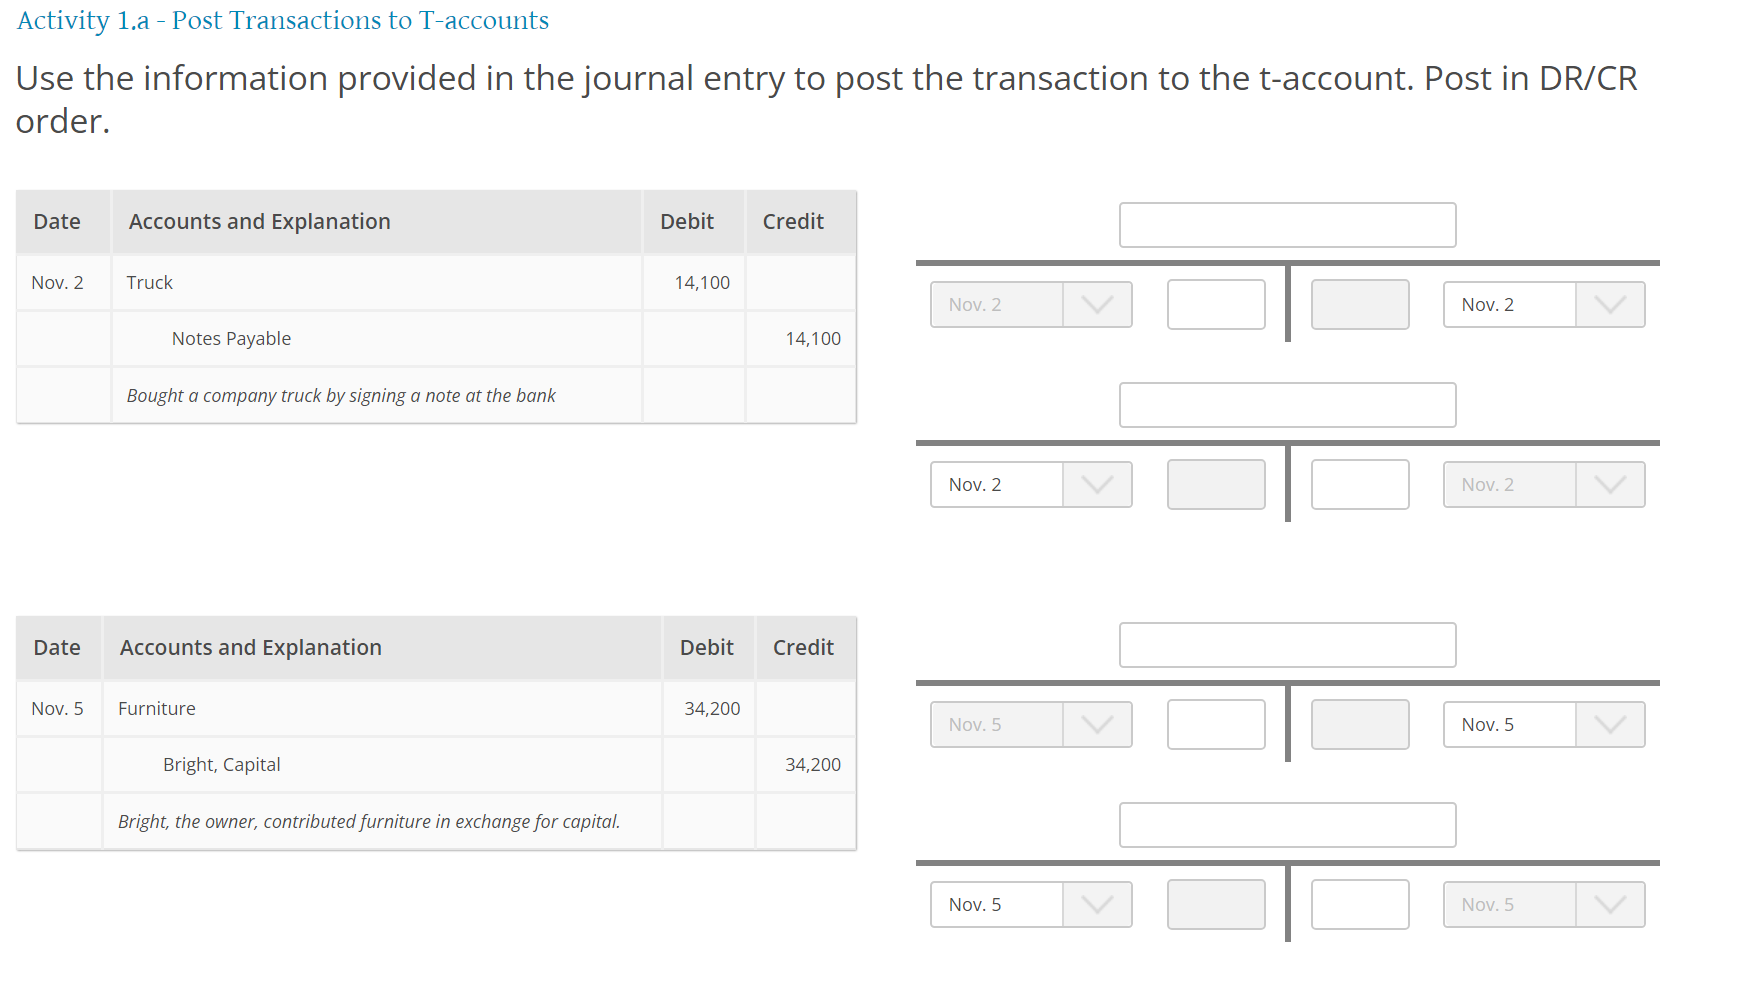Open the enabled Nov. 2 dropdown in second t-account
Image resolution: width=1742 pixels, height=982 pixels.
1030,484
